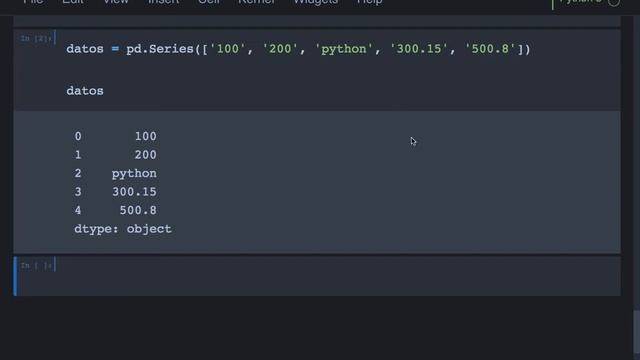Click the In [2] cell prompt

(x=36, y=38)
